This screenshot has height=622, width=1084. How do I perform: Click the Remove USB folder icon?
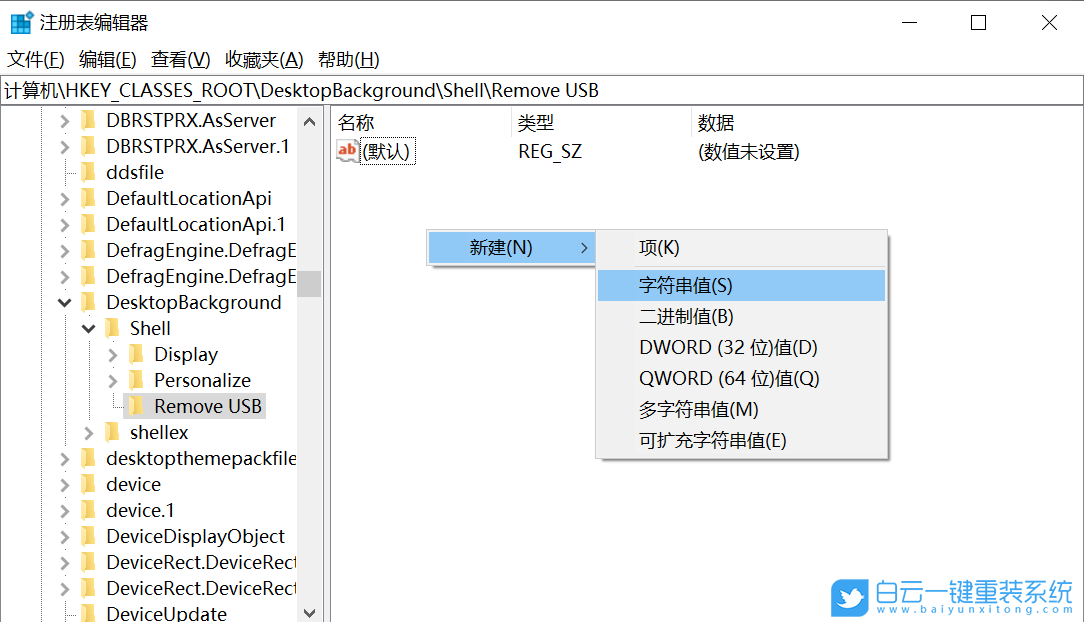click(135, 405)
